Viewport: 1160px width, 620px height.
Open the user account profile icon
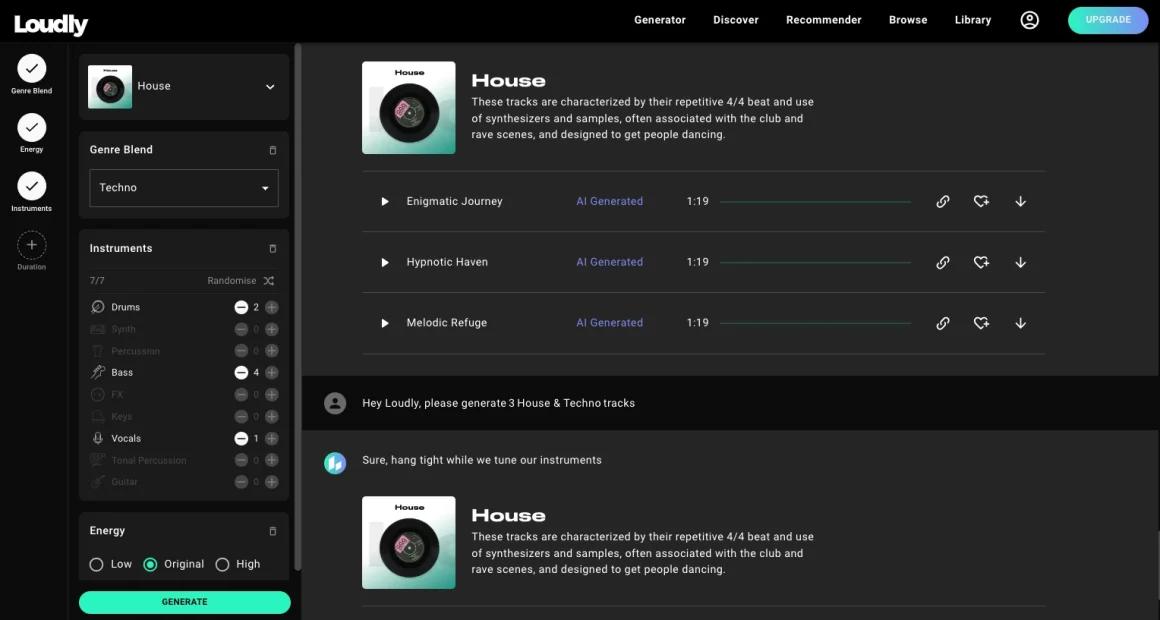(1029, 20)
